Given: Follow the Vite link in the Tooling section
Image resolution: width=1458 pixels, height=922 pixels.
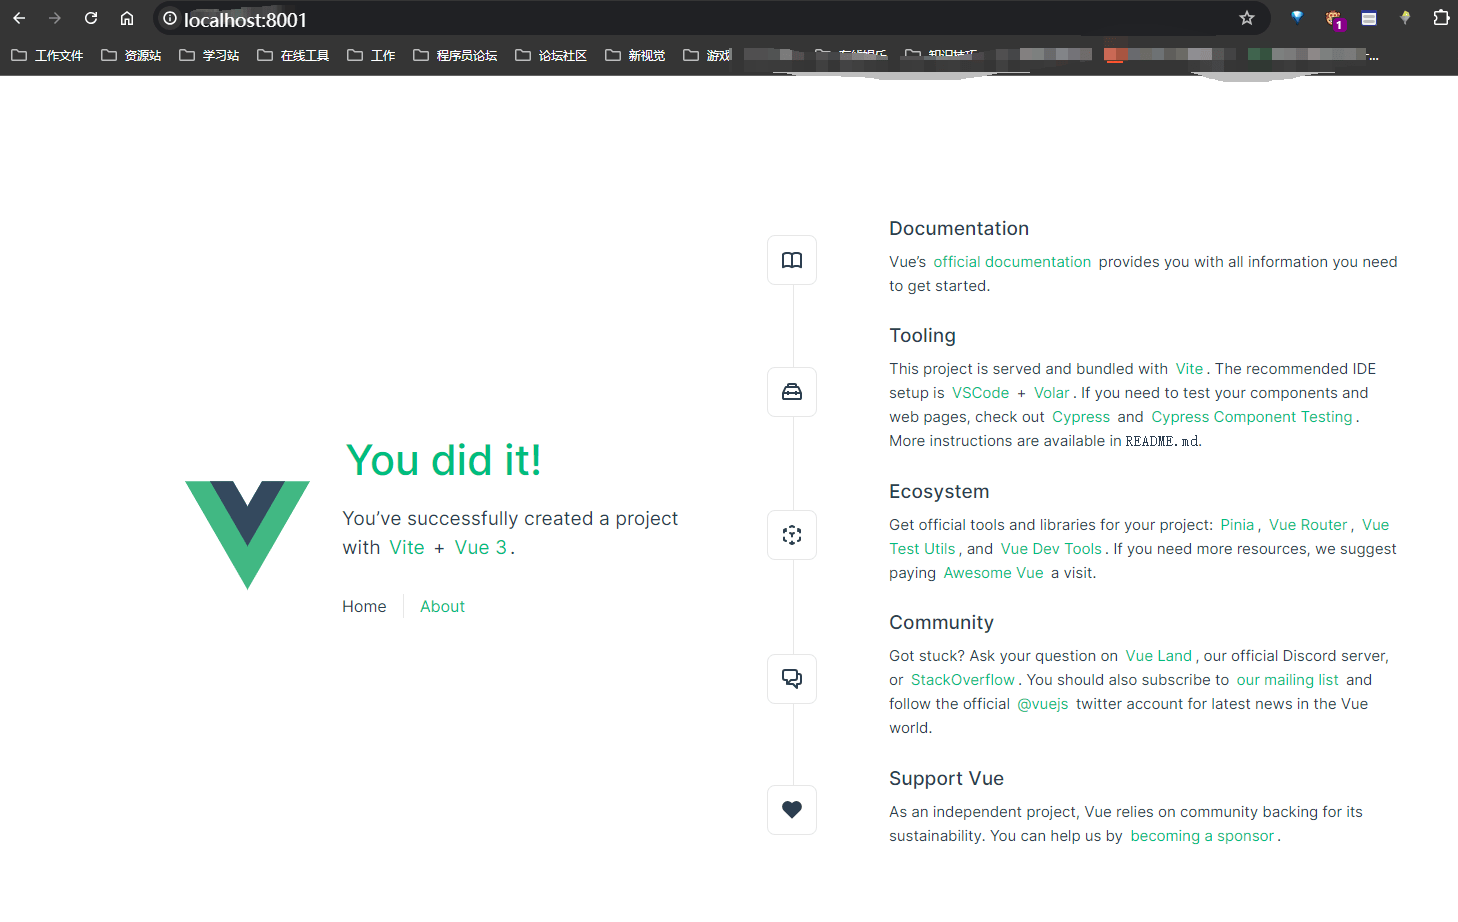Looking at the screenshot, I should [1189, 369].
